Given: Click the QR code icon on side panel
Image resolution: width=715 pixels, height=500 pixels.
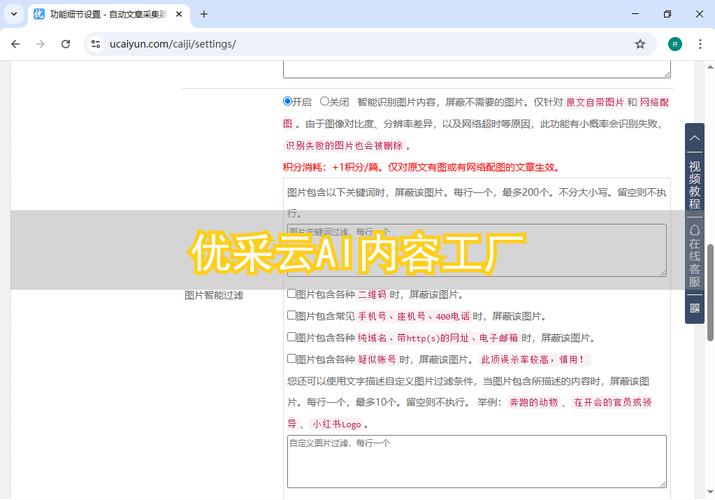Looking at the screenshot, I should 694,308.
